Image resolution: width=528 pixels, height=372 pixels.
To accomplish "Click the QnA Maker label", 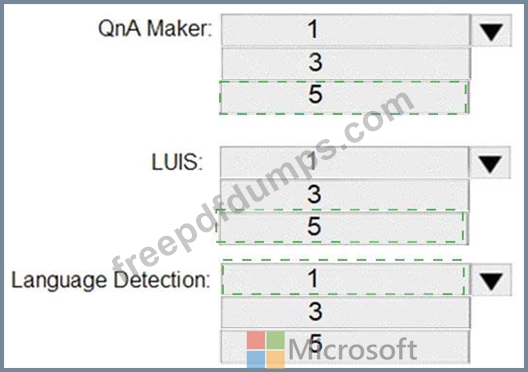I will point(155,28).
